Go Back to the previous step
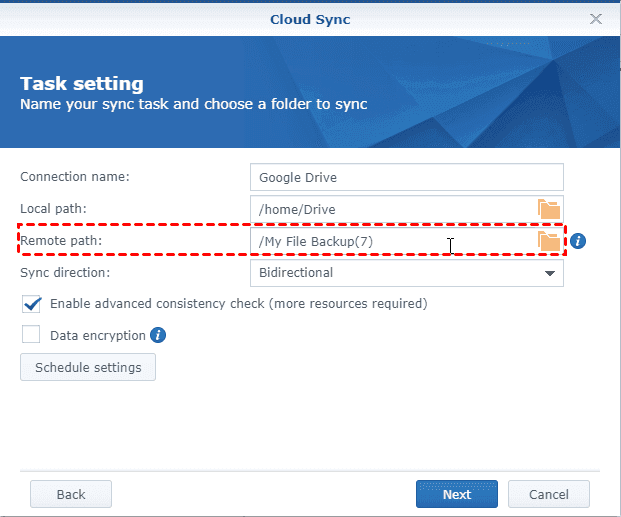The image size is (621, 517). click(x=71, y=494)
